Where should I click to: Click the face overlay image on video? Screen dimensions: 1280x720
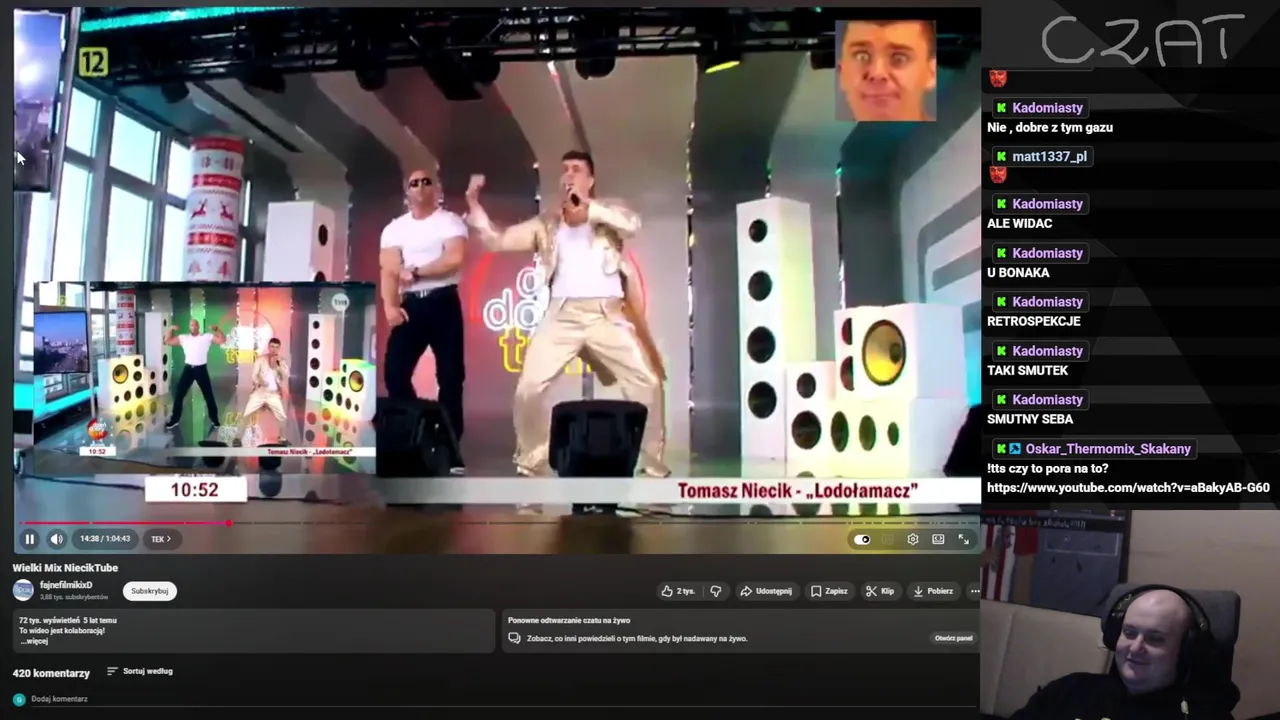point(885,70)
